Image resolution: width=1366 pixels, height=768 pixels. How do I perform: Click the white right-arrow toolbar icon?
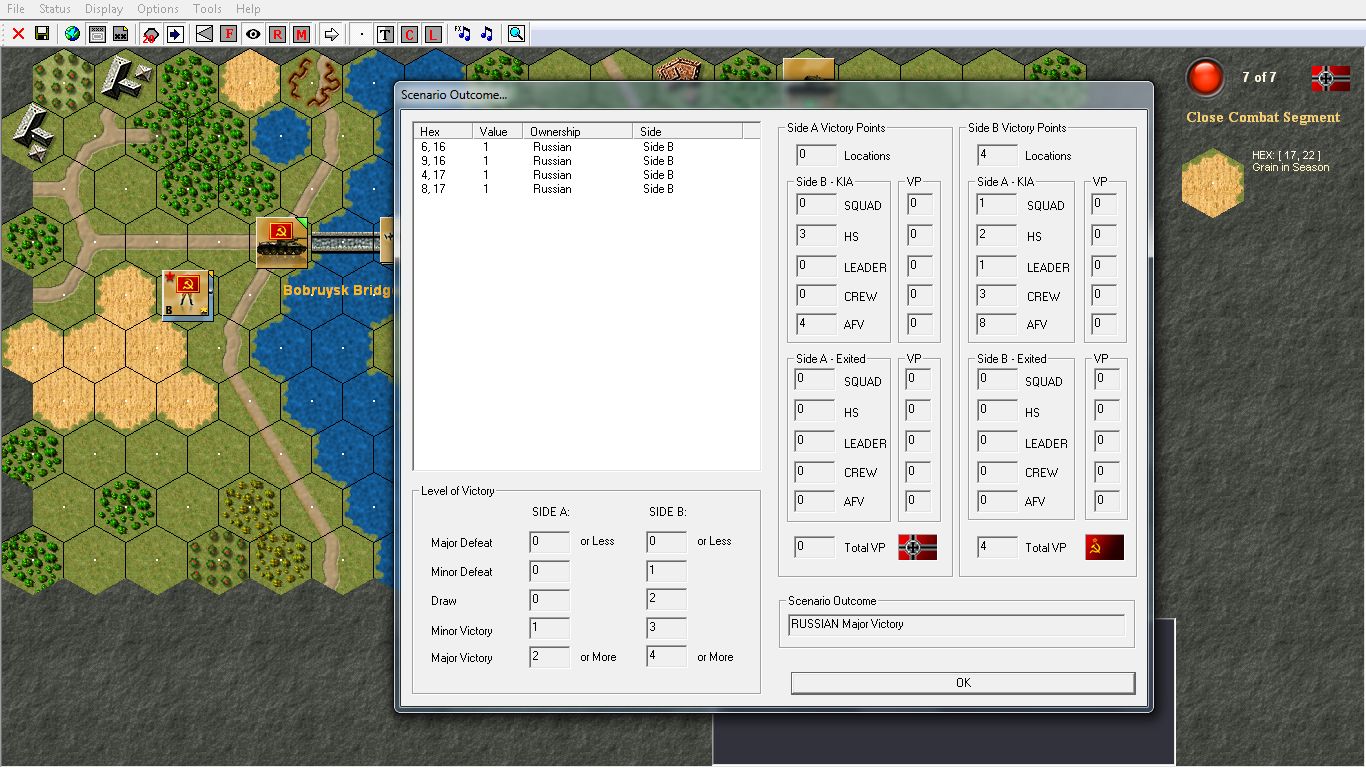[332, 34]
